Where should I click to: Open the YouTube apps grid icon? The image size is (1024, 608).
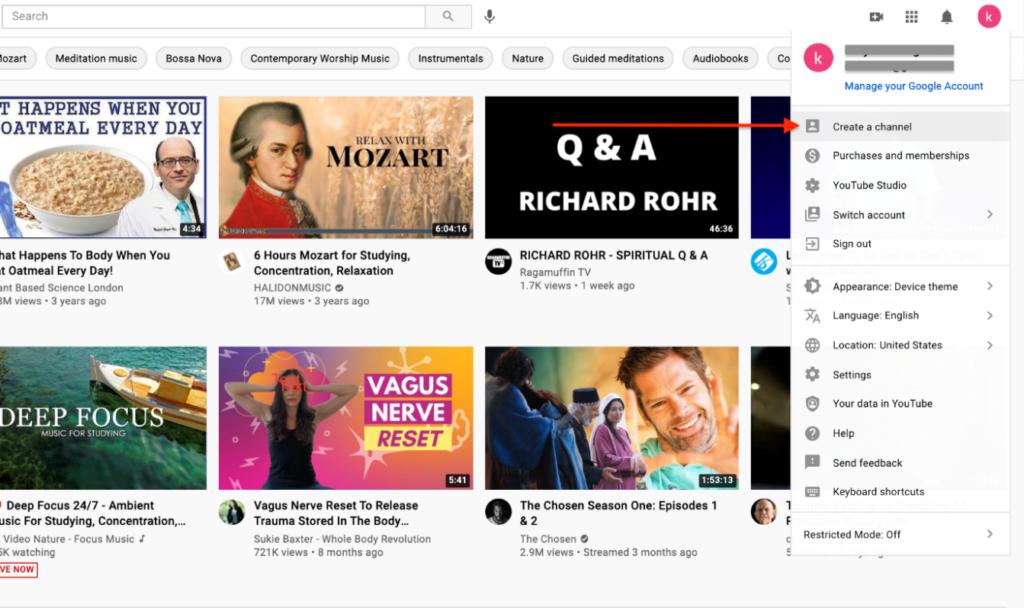(x=911, y=16)
